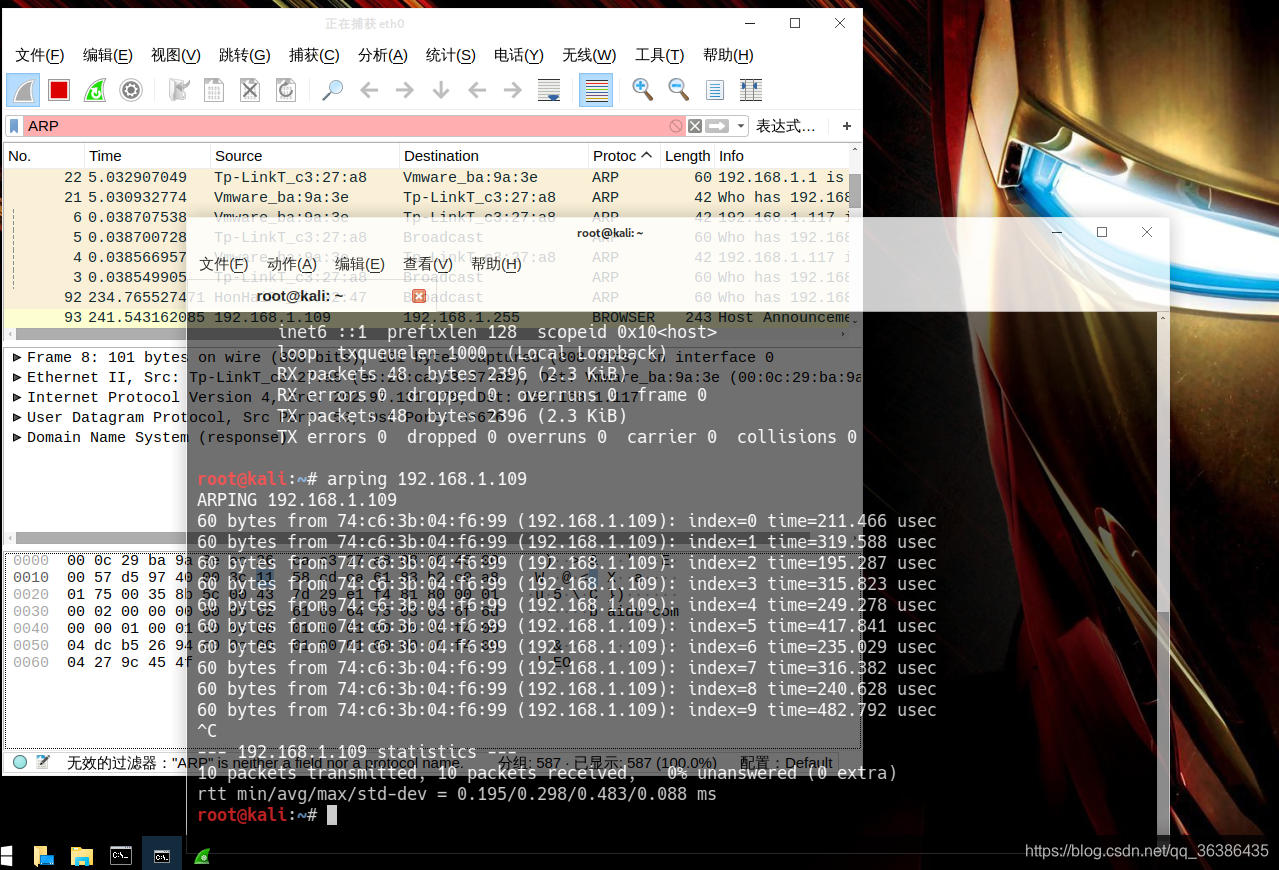Restart the current capture

coord(95,90)
